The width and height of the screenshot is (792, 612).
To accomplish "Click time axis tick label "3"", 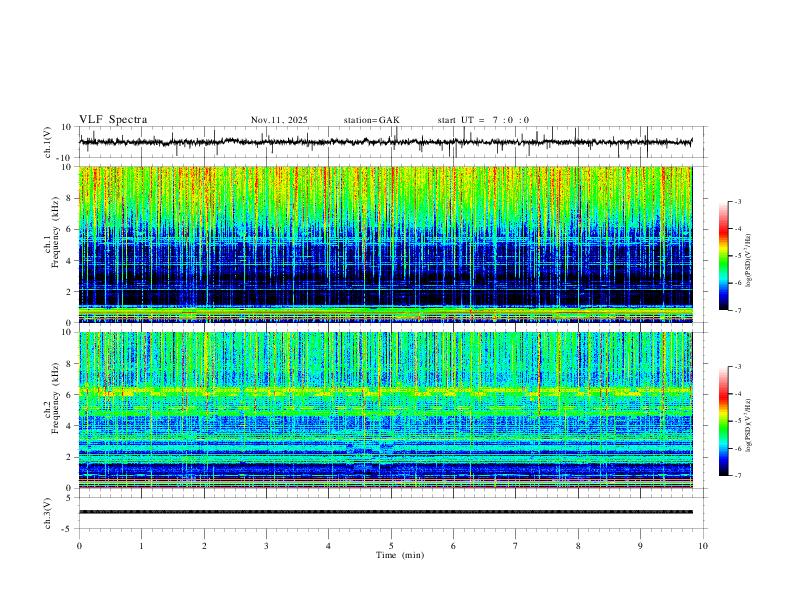I will pos(266,546).
